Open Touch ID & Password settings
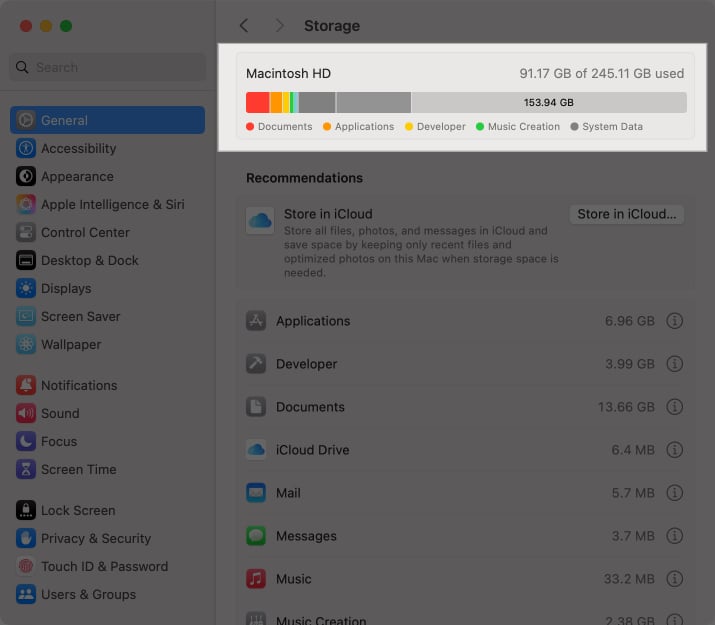Viewport: 715px width, 625px height. (x=105, y=566)
